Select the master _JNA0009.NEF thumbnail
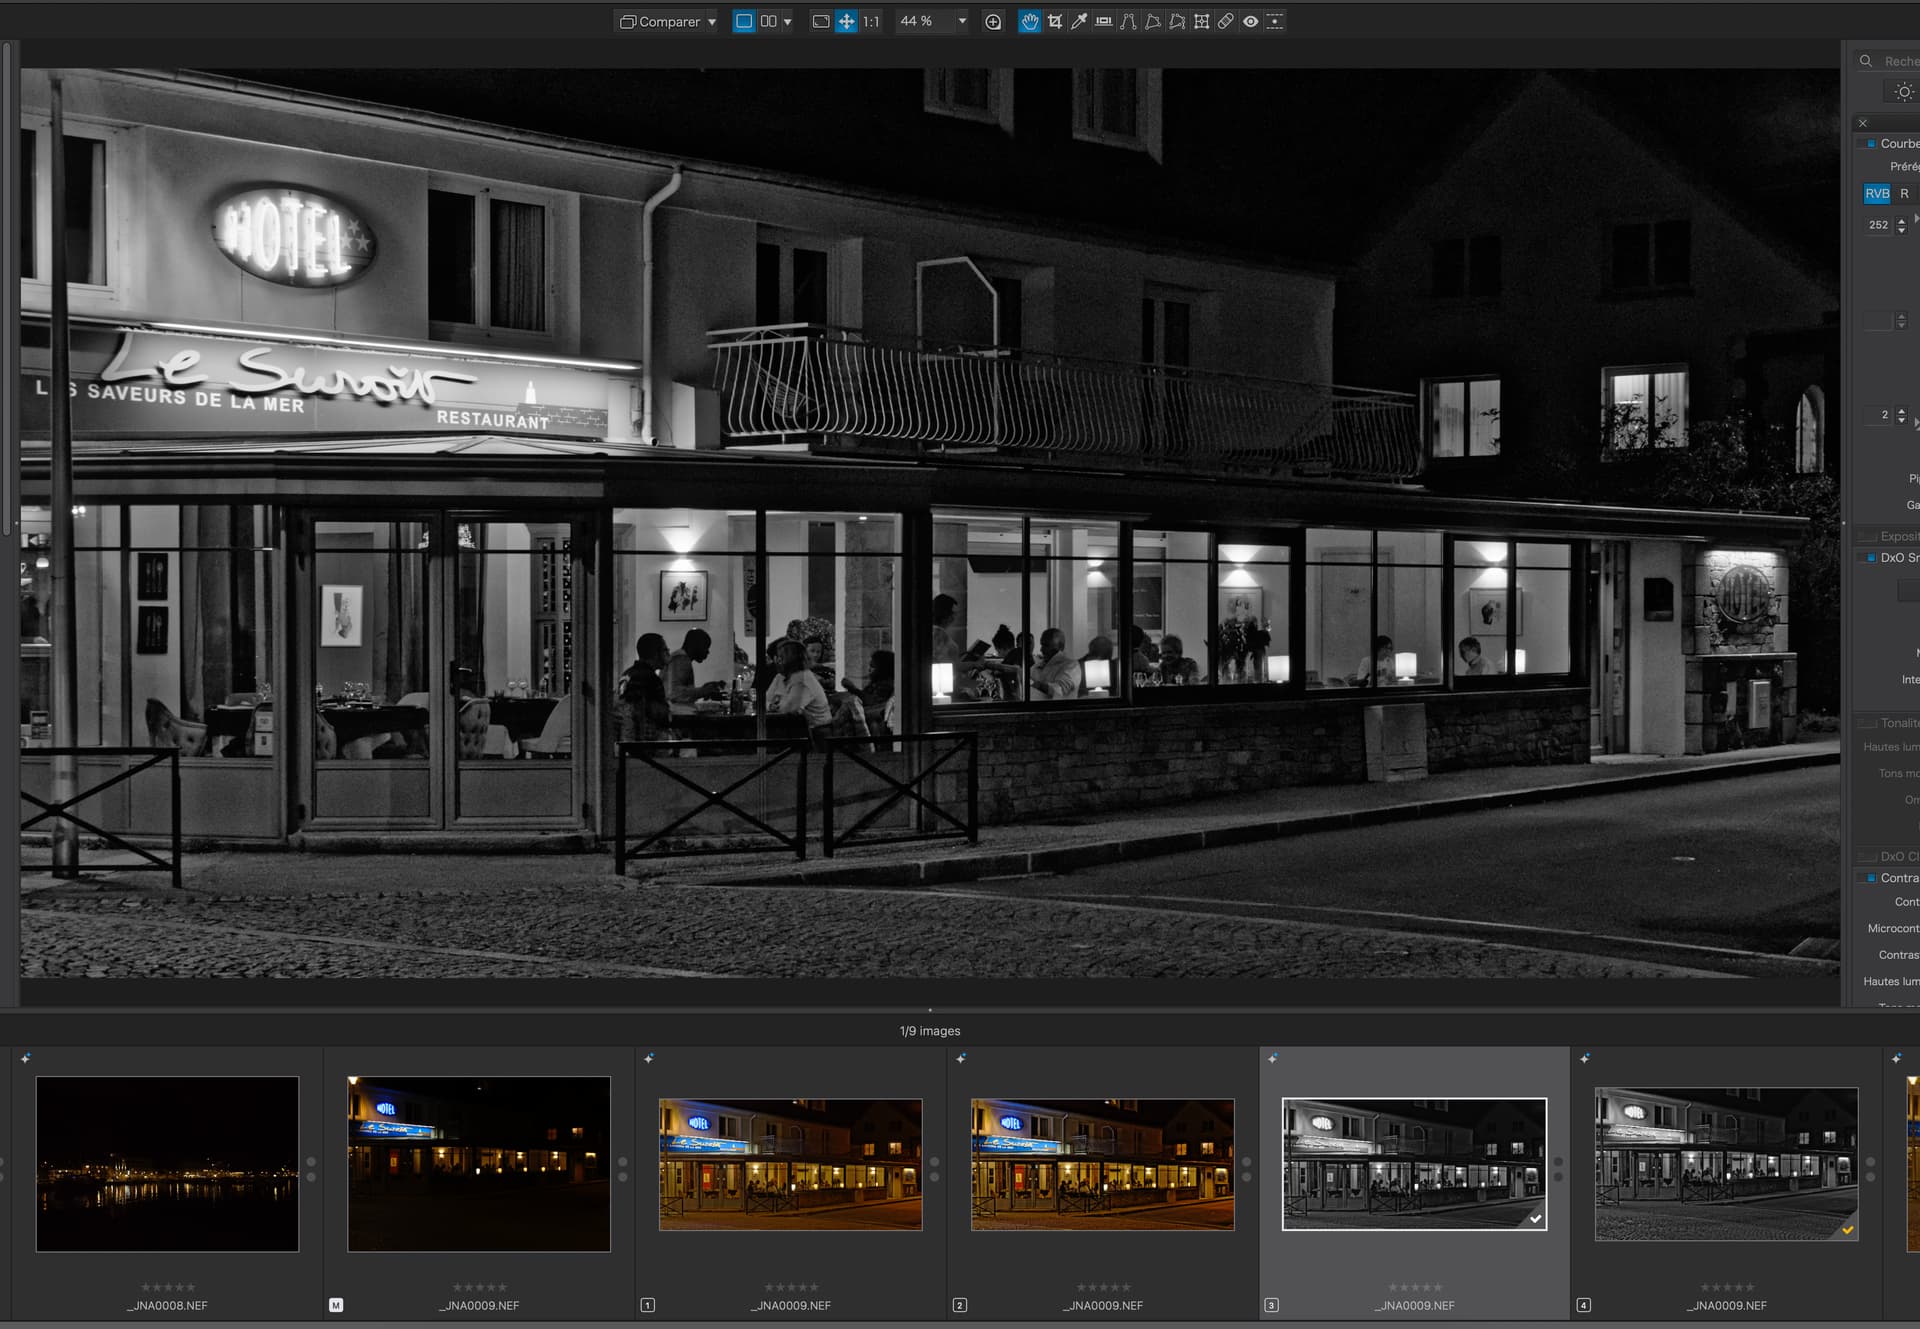1920x1329 pixels. [x=479, y=1164]
